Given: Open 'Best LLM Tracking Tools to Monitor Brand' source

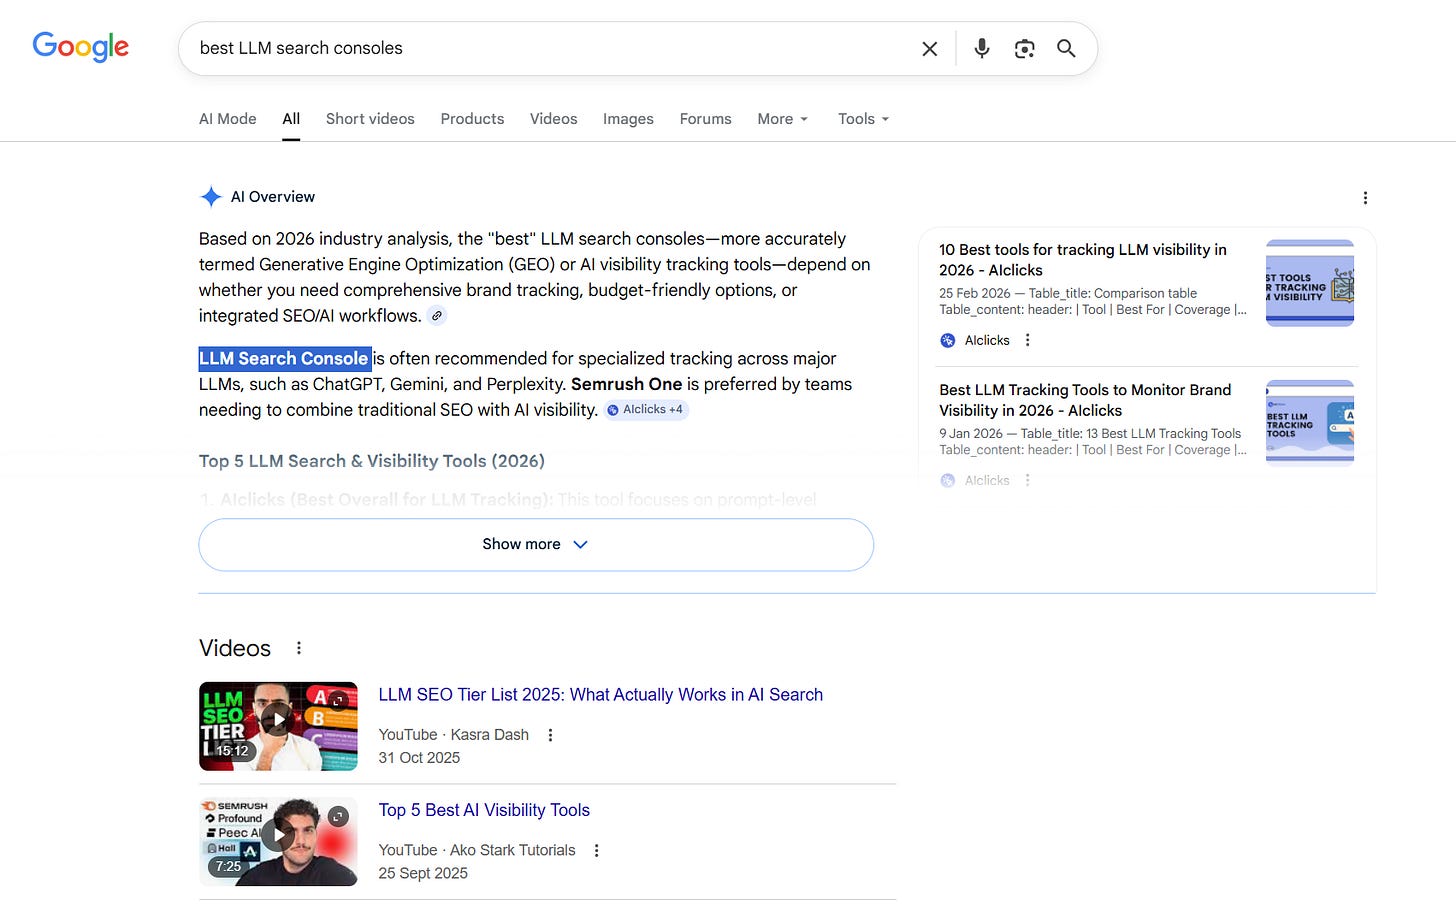Looking at the screenshot, I should (1085, 400).
